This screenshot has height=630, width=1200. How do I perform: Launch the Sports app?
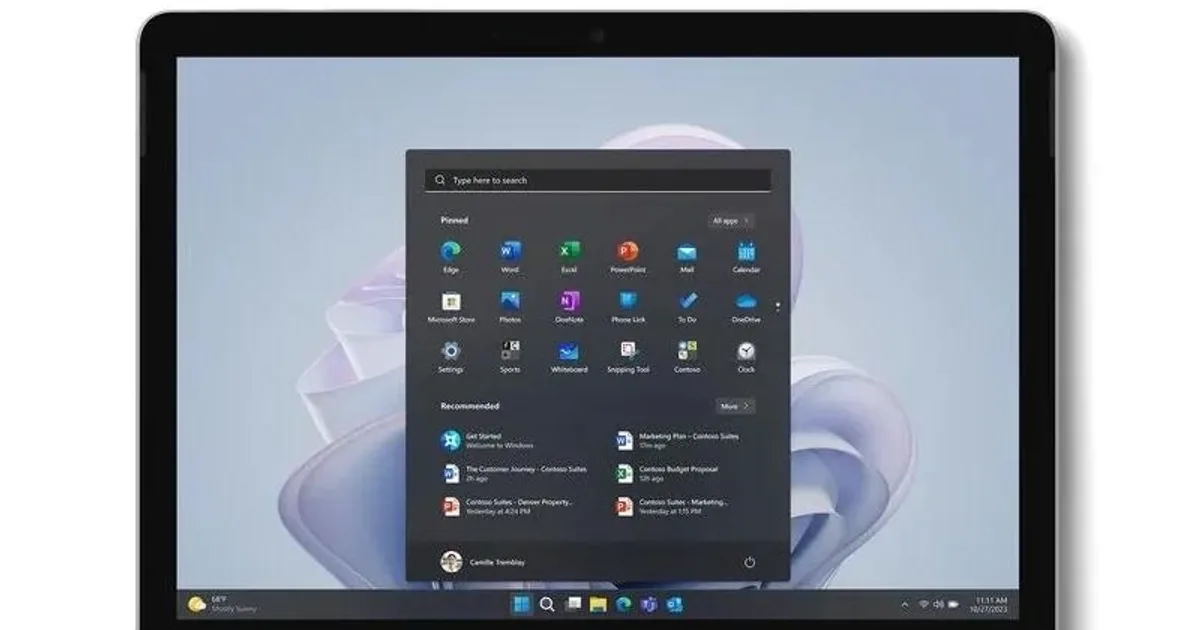tap(510, 356)
